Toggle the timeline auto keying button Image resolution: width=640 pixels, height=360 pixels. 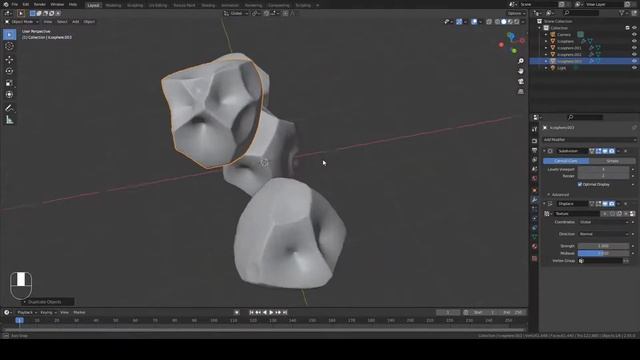click(237, 312)
